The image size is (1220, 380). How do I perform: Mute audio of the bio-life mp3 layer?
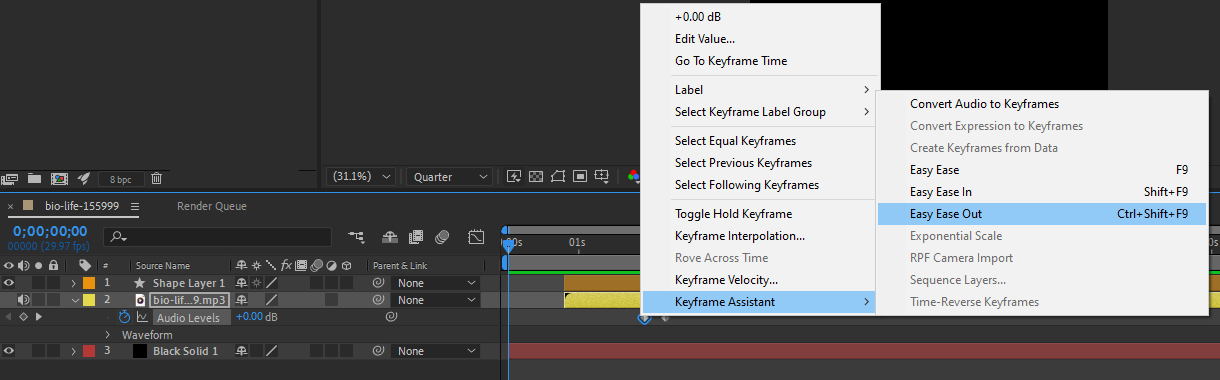pos(24,300)
